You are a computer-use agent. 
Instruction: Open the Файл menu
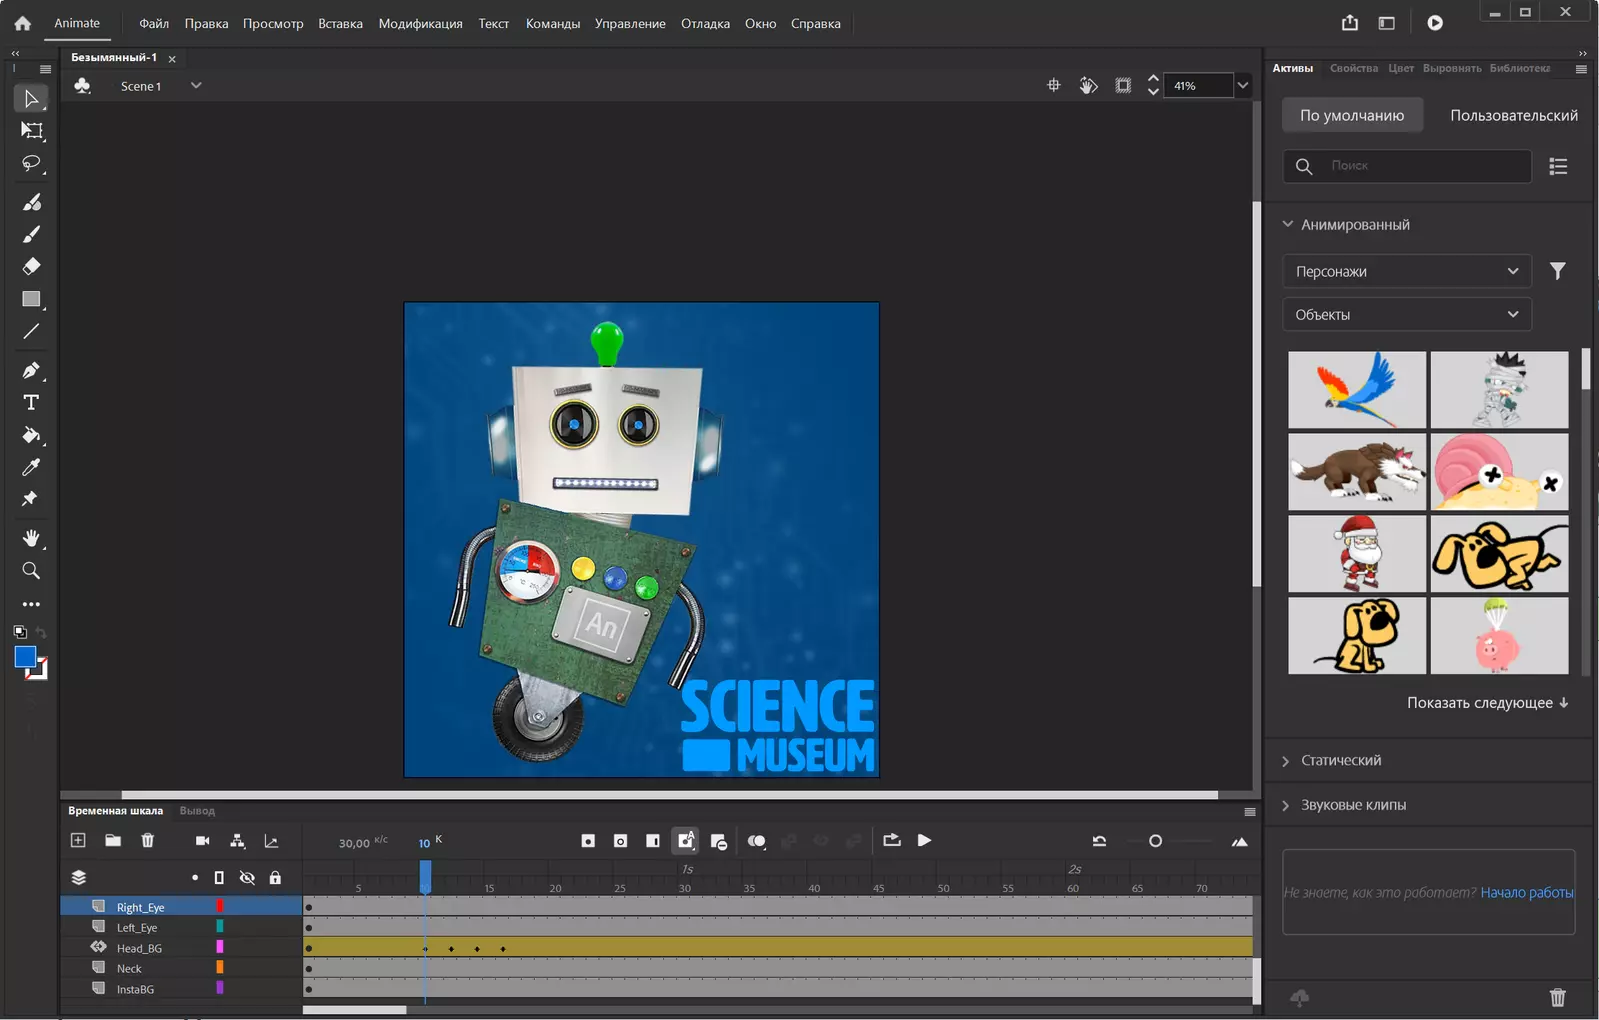tap(154, 23)
